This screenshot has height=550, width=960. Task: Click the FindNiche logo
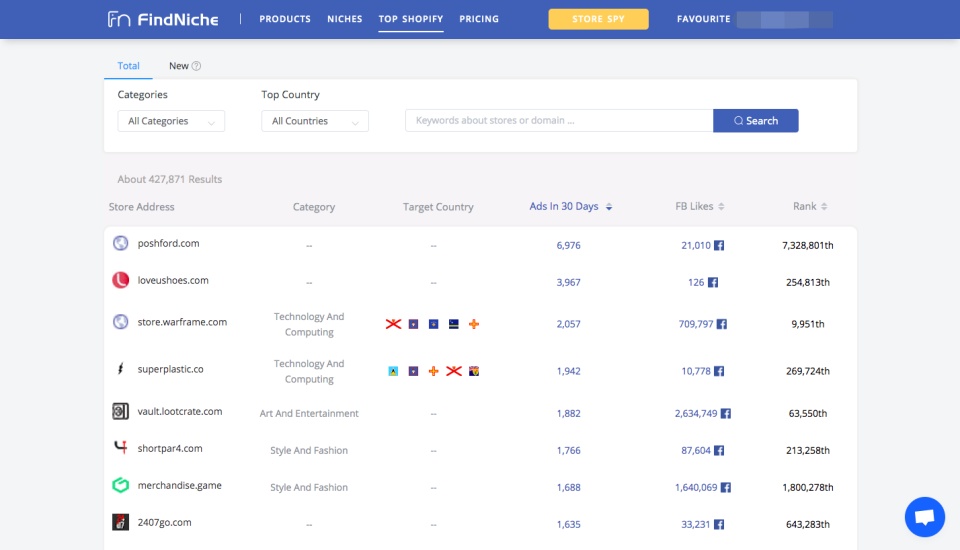coord(162,19)
